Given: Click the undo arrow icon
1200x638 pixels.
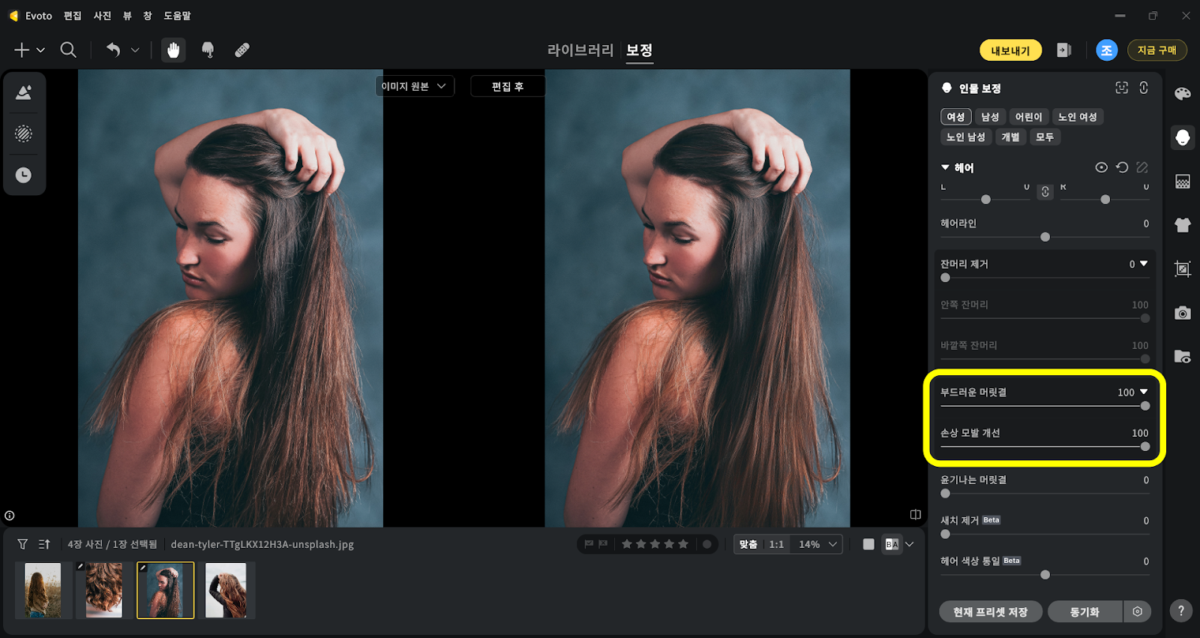Looking at the screenshot, I should (113, 50).
